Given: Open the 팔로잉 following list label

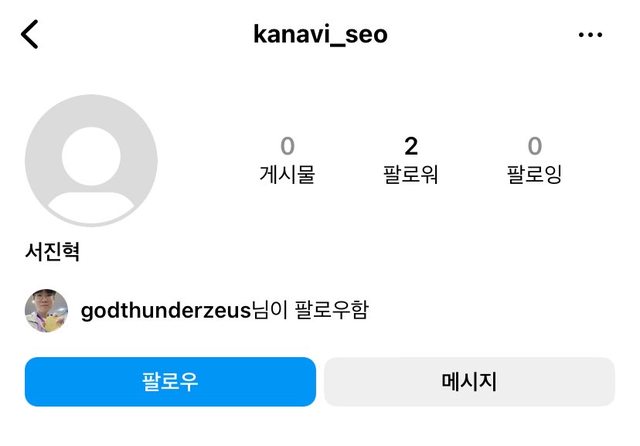Looking at the screenshot, I should coord(535,175).
